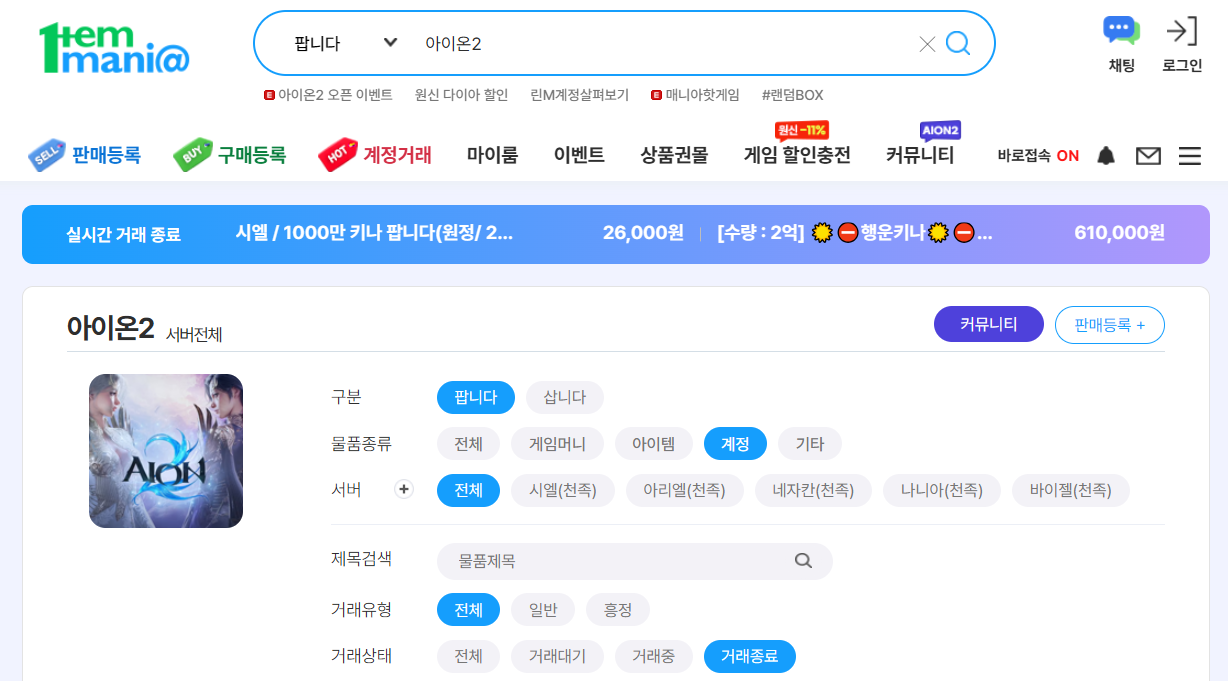This screenshot has width=1228, height=681.
Task: Select 아이템 item type
Action: tap(654, 444)
